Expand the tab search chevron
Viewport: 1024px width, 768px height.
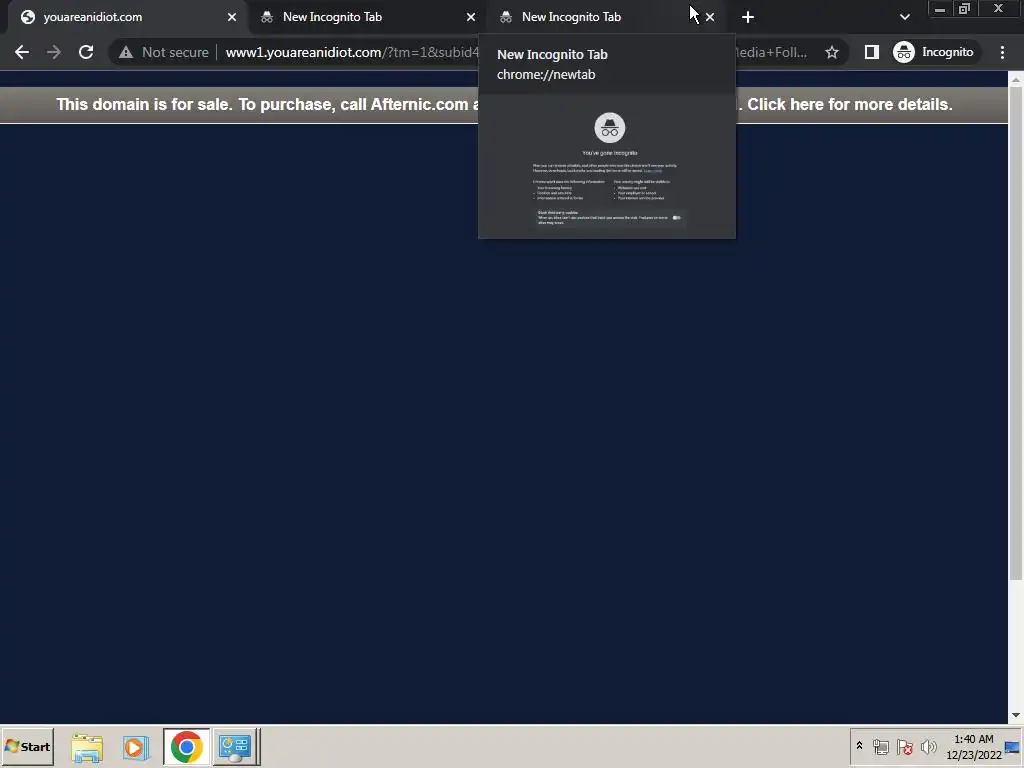click(x=904, y=17)
